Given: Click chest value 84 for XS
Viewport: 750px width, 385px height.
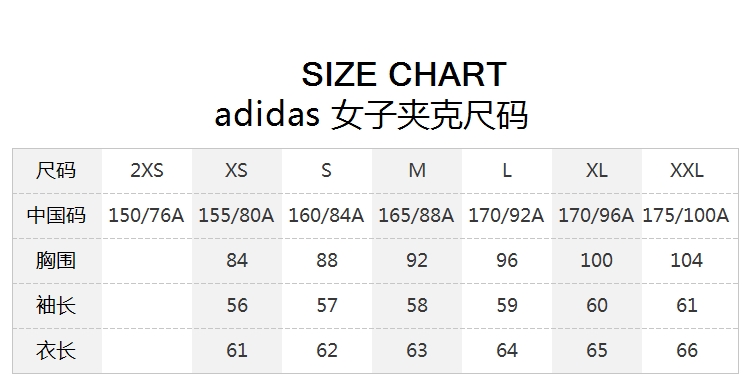Looking at the screenshot, I should click(x=237, y=260).
